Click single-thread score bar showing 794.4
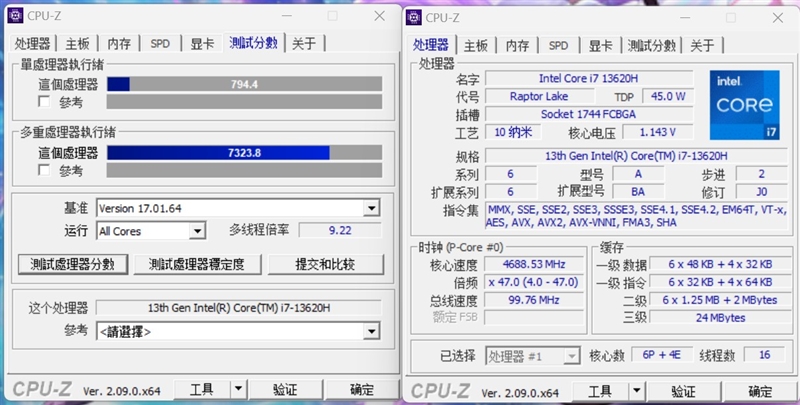 point(244,84)
